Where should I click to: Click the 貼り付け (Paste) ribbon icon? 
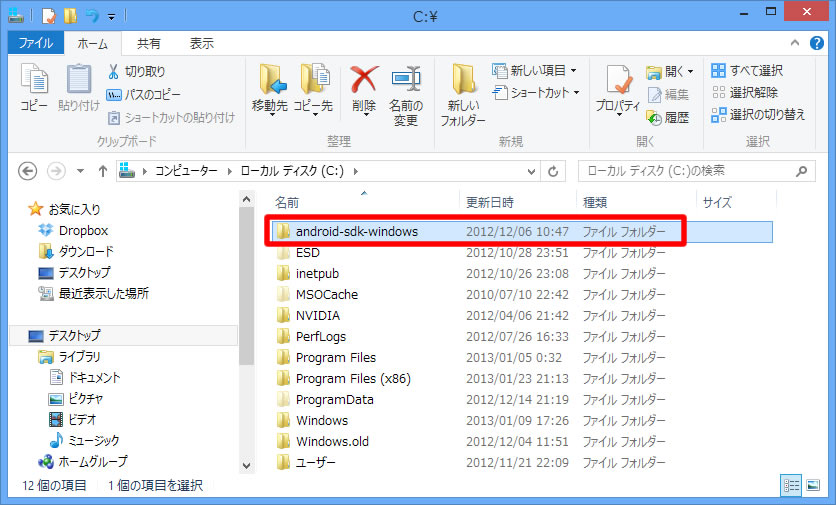tap(79, 86)
